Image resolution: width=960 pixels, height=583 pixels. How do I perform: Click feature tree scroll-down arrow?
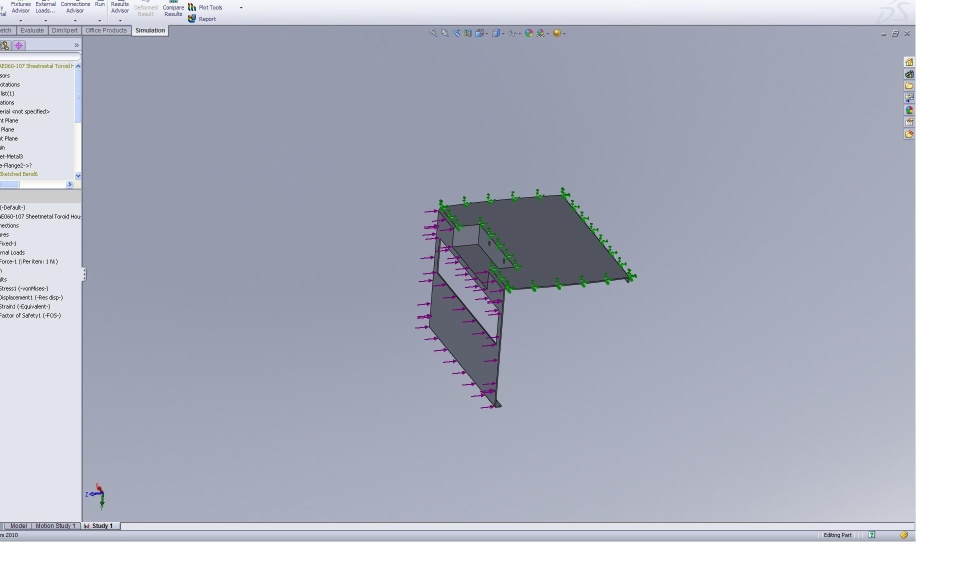78,176
